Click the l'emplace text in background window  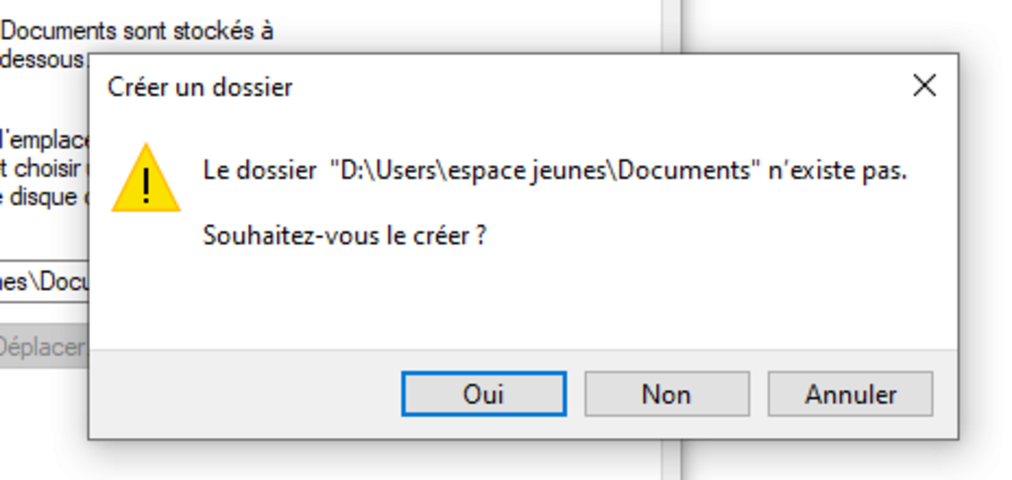[44, 139]
